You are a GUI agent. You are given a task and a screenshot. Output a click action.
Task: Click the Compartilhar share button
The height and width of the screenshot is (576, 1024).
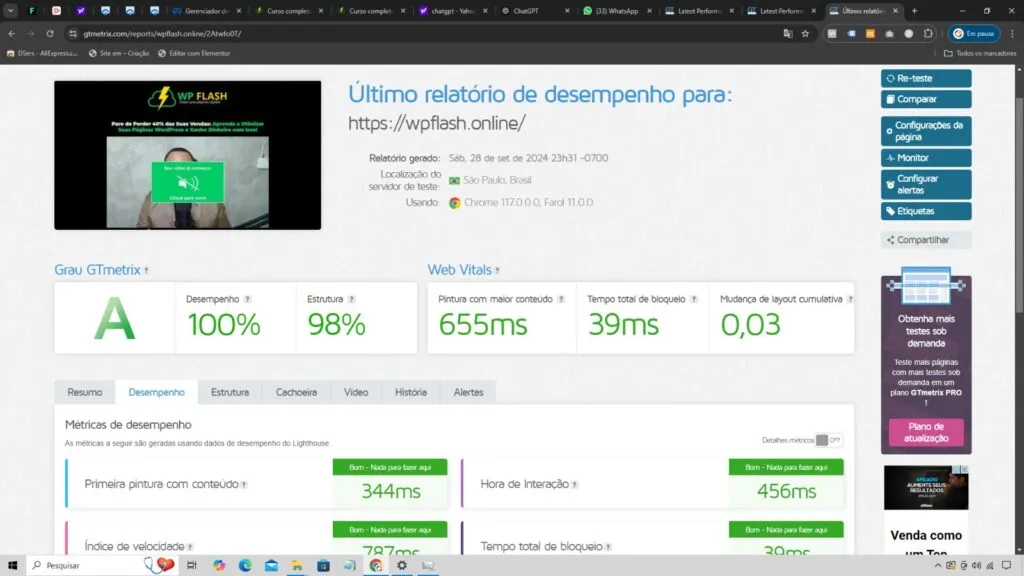925,240
